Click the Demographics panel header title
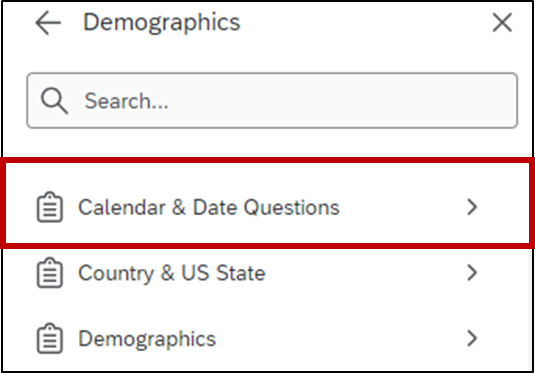The image size is (535, 373). pyautogui.click(x=162, y=23)
